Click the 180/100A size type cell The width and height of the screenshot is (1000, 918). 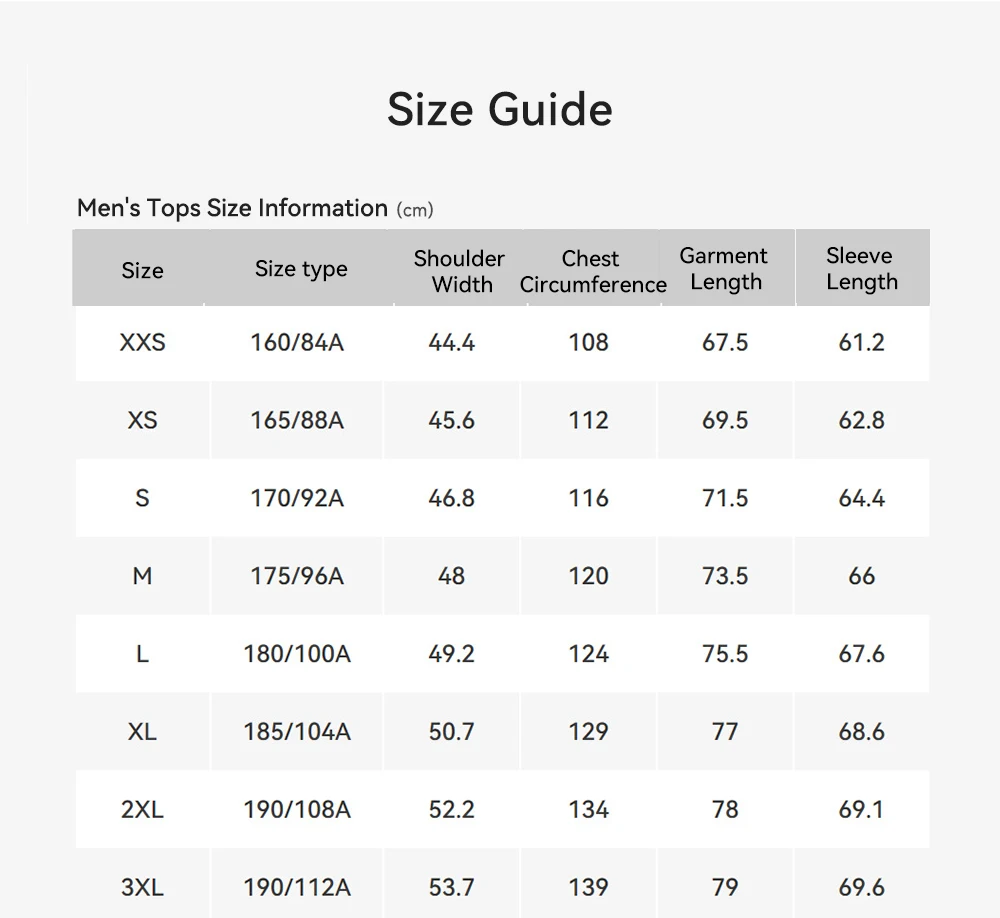(297, 654)
